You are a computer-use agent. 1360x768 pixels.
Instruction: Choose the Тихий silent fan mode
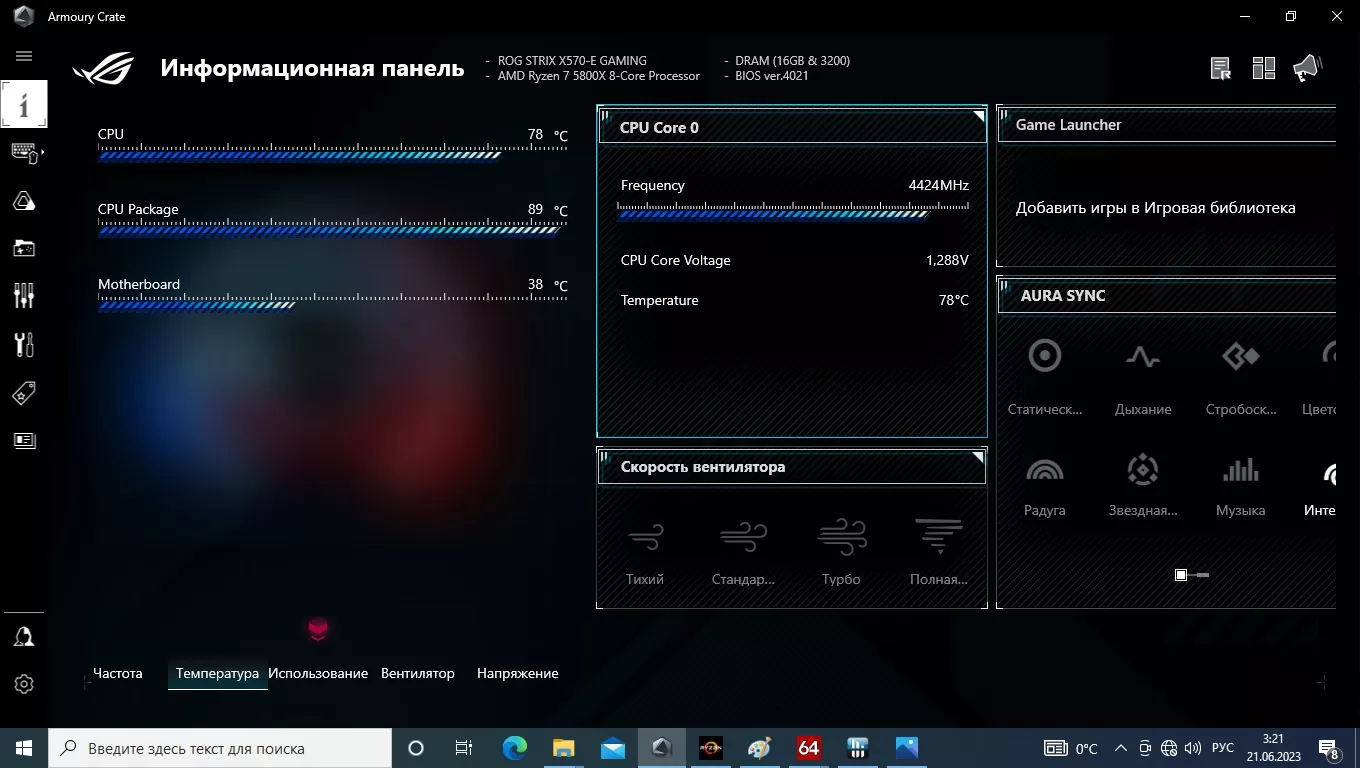(645, 552)
